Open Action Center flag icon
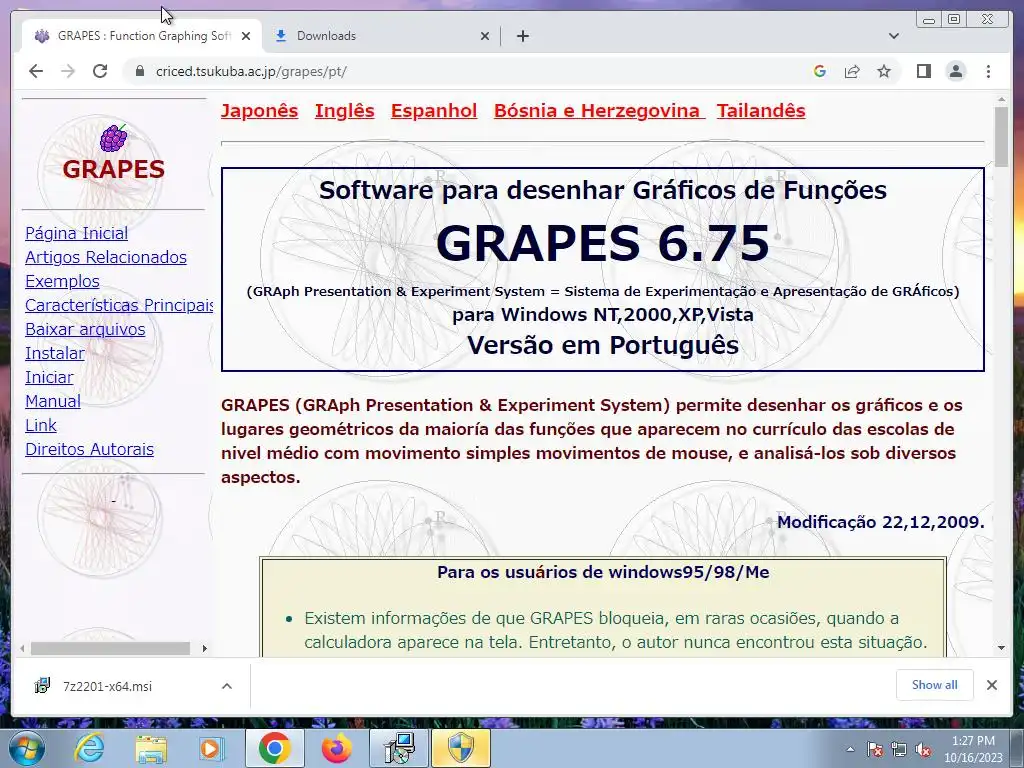Screen dimensions: 1024x768 [x=874, y=749]
